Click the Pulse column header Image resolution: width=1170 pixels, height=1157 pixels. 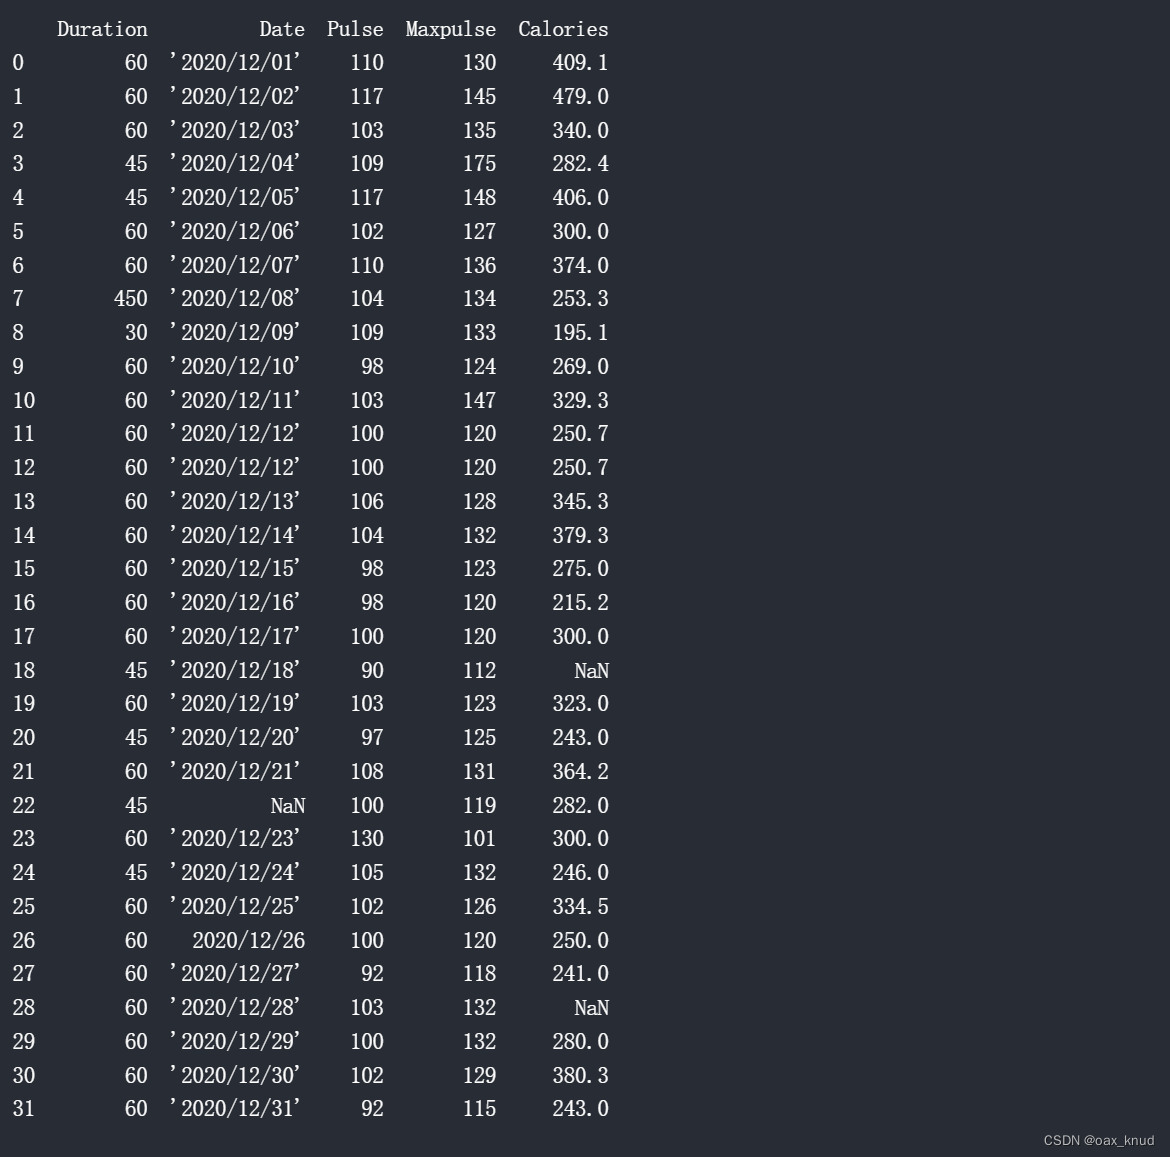point(355,29)
